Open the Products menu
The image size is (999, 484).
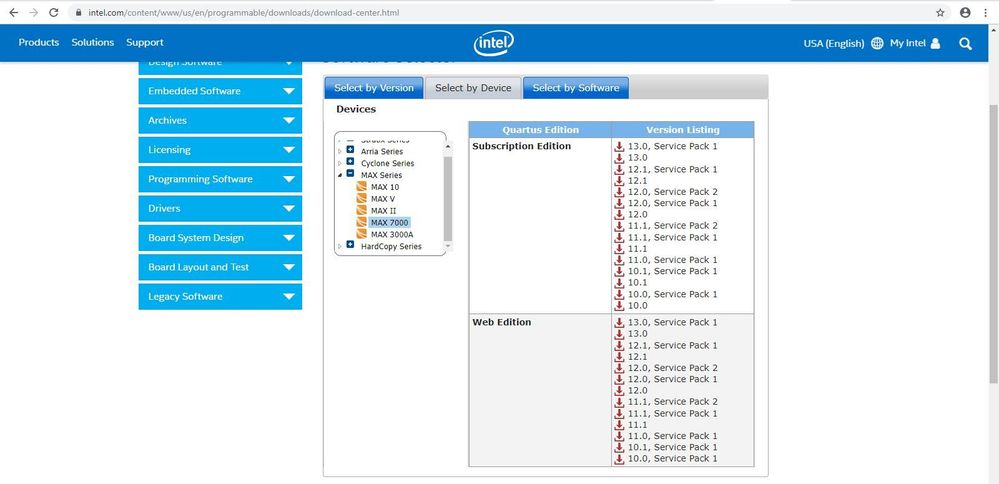tap(39, 43)
